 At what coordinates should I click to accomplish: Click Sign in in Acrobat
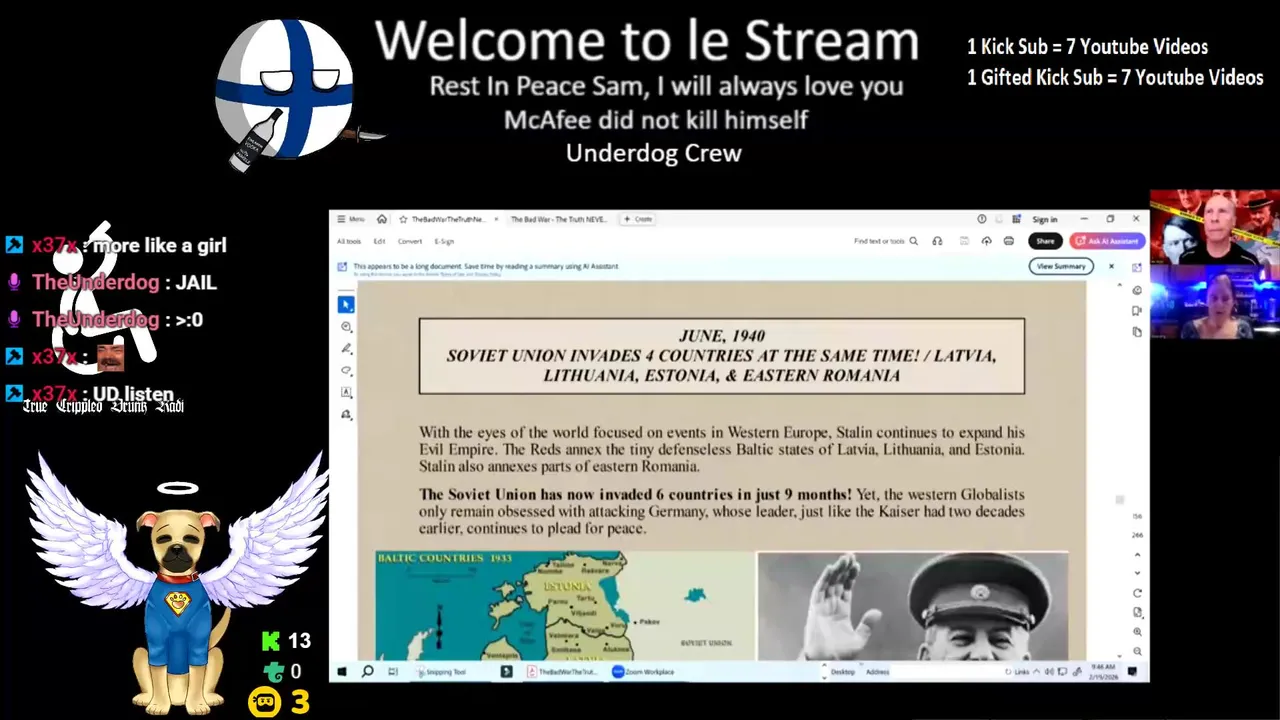[x=1045, y=220]
